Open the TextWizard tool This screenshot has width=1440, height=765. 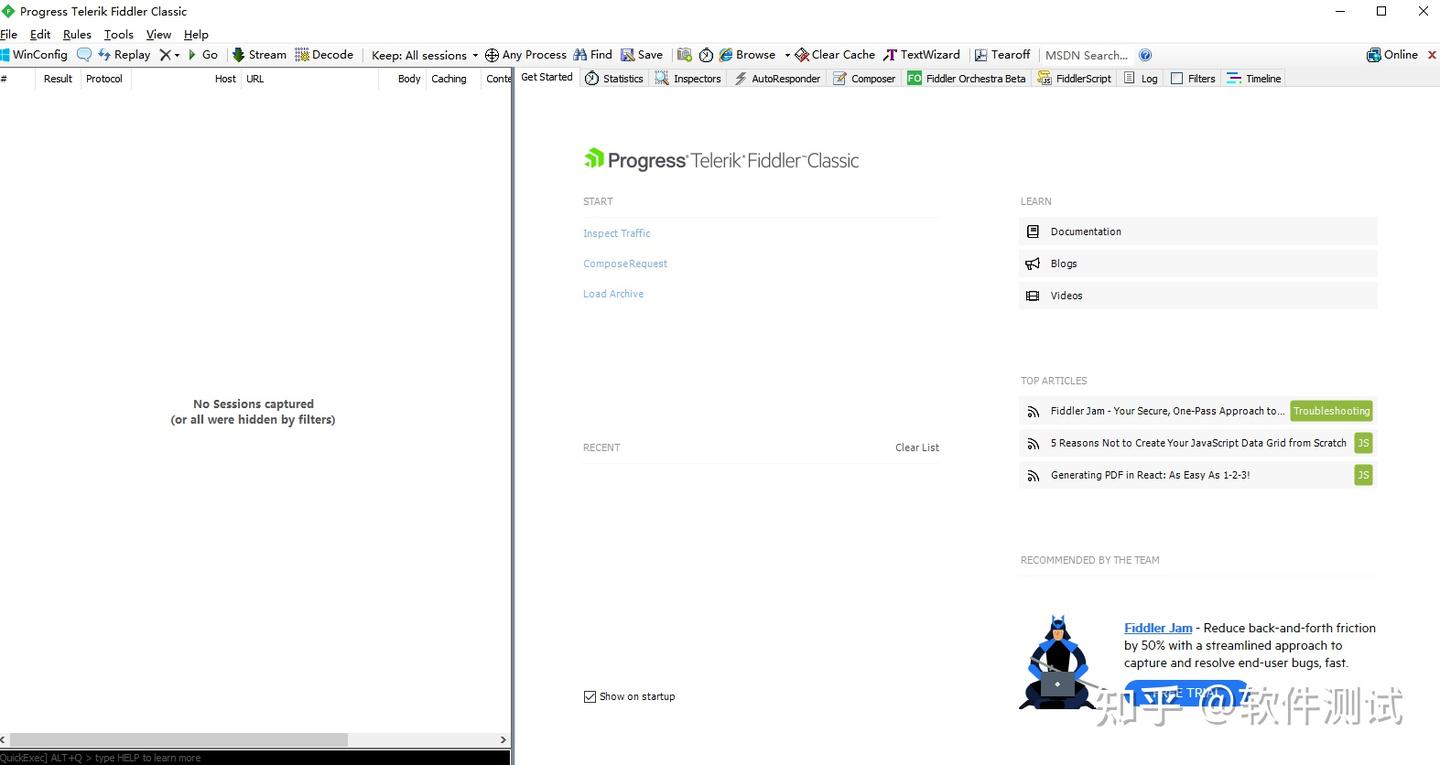(x=921, y=55)
